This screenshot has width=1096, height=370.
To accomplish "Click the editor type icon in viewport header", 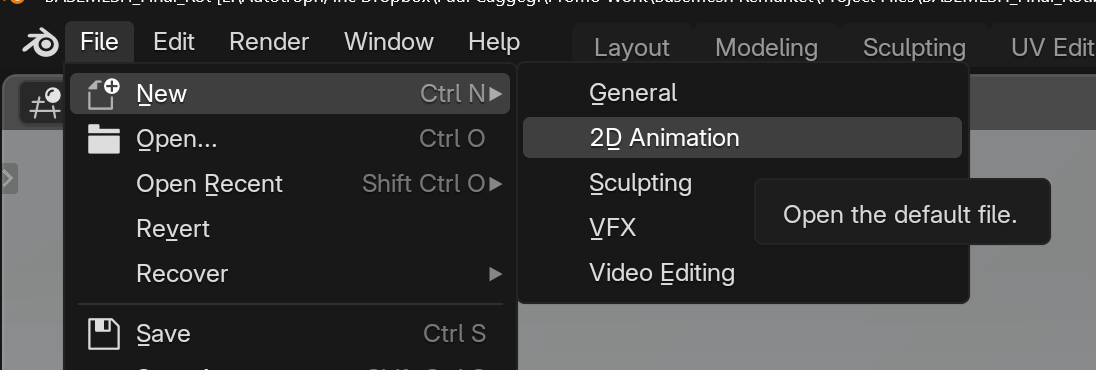I will pos(43,105).
